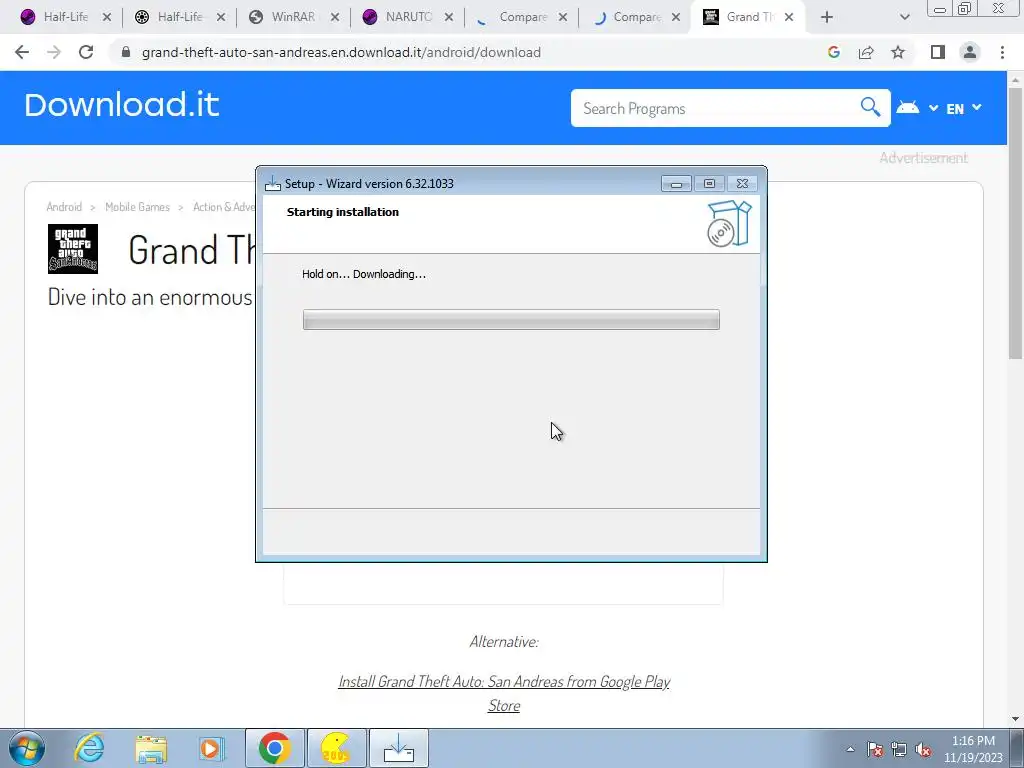Click the share page icon

(866, 52)
